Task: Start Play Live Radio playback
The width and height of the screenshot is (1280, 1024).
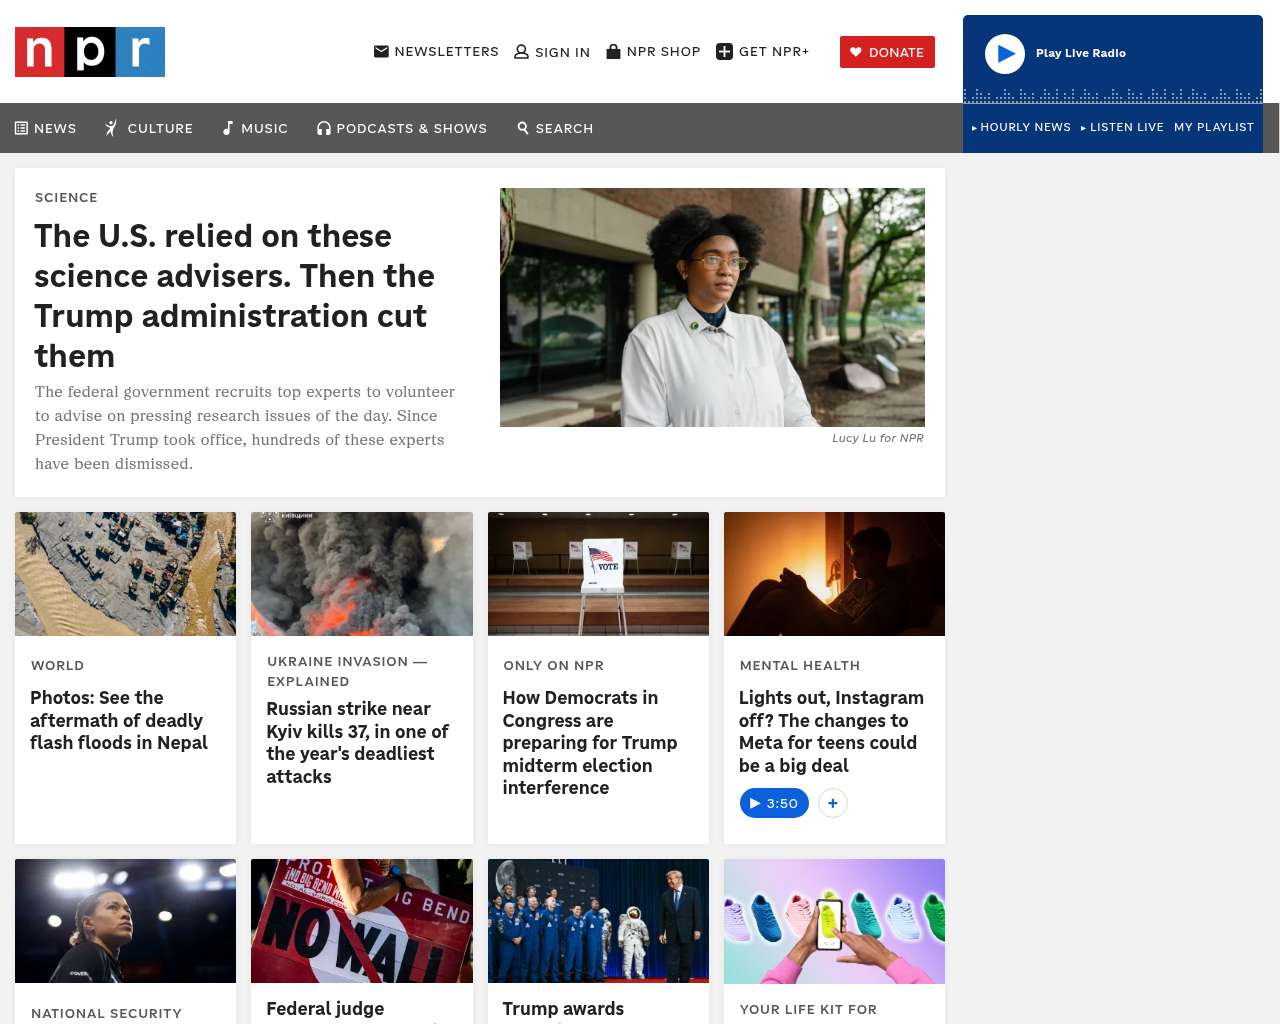Action: coord(1005,54)
